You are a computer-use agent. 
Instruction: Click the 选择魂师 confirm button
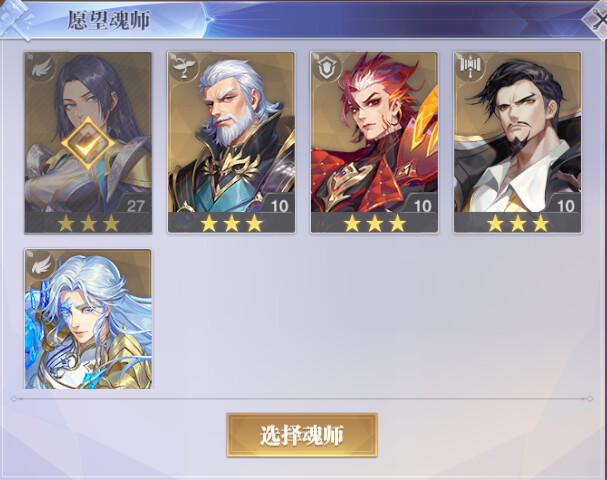coord(302,435)
